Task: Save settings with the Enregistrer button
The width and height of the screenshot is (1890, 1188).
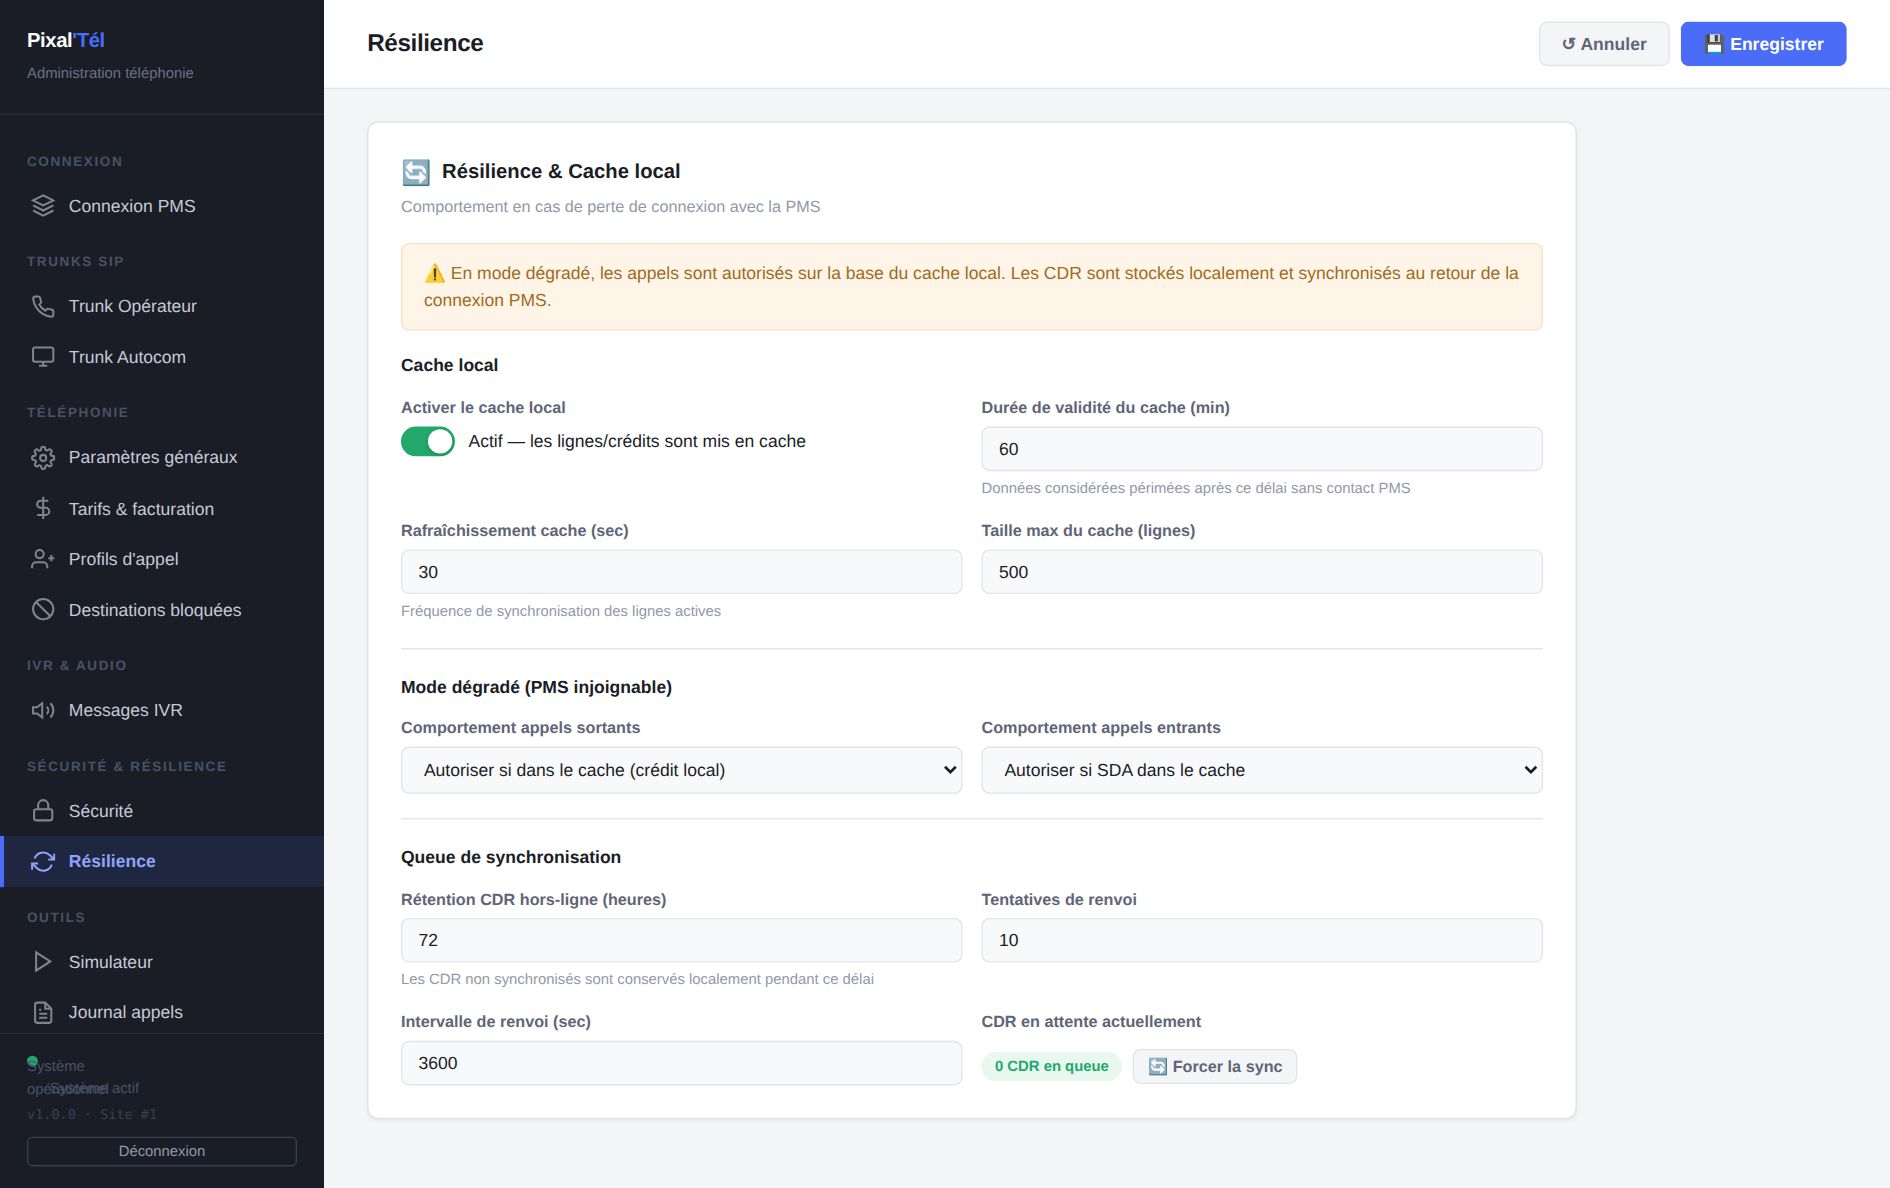Action: point(1763,44)
